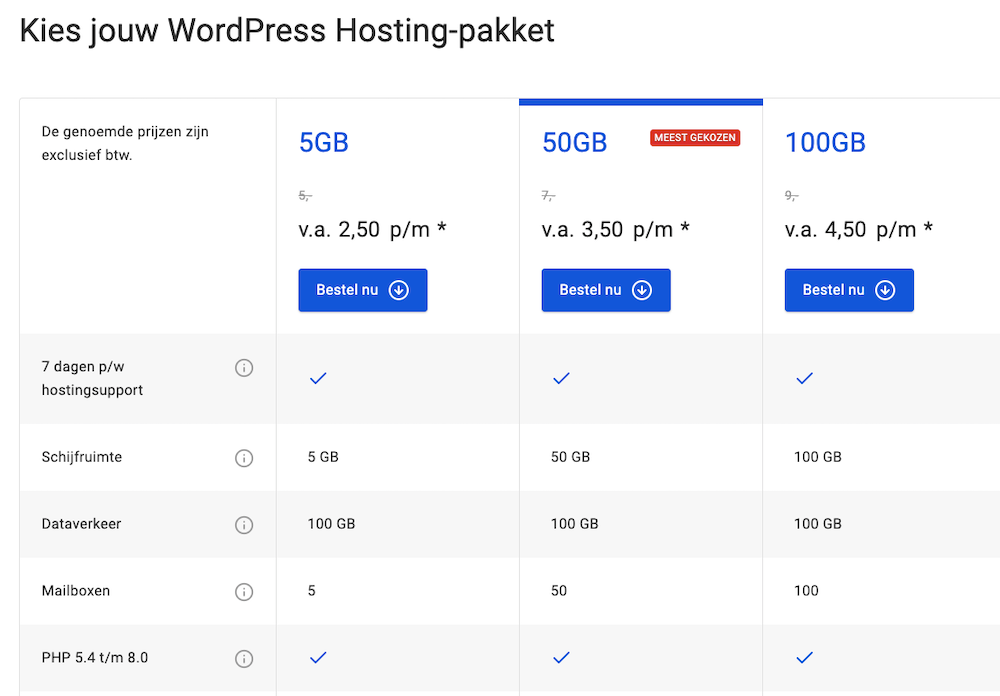Select the 100GB plan heading

825,143
